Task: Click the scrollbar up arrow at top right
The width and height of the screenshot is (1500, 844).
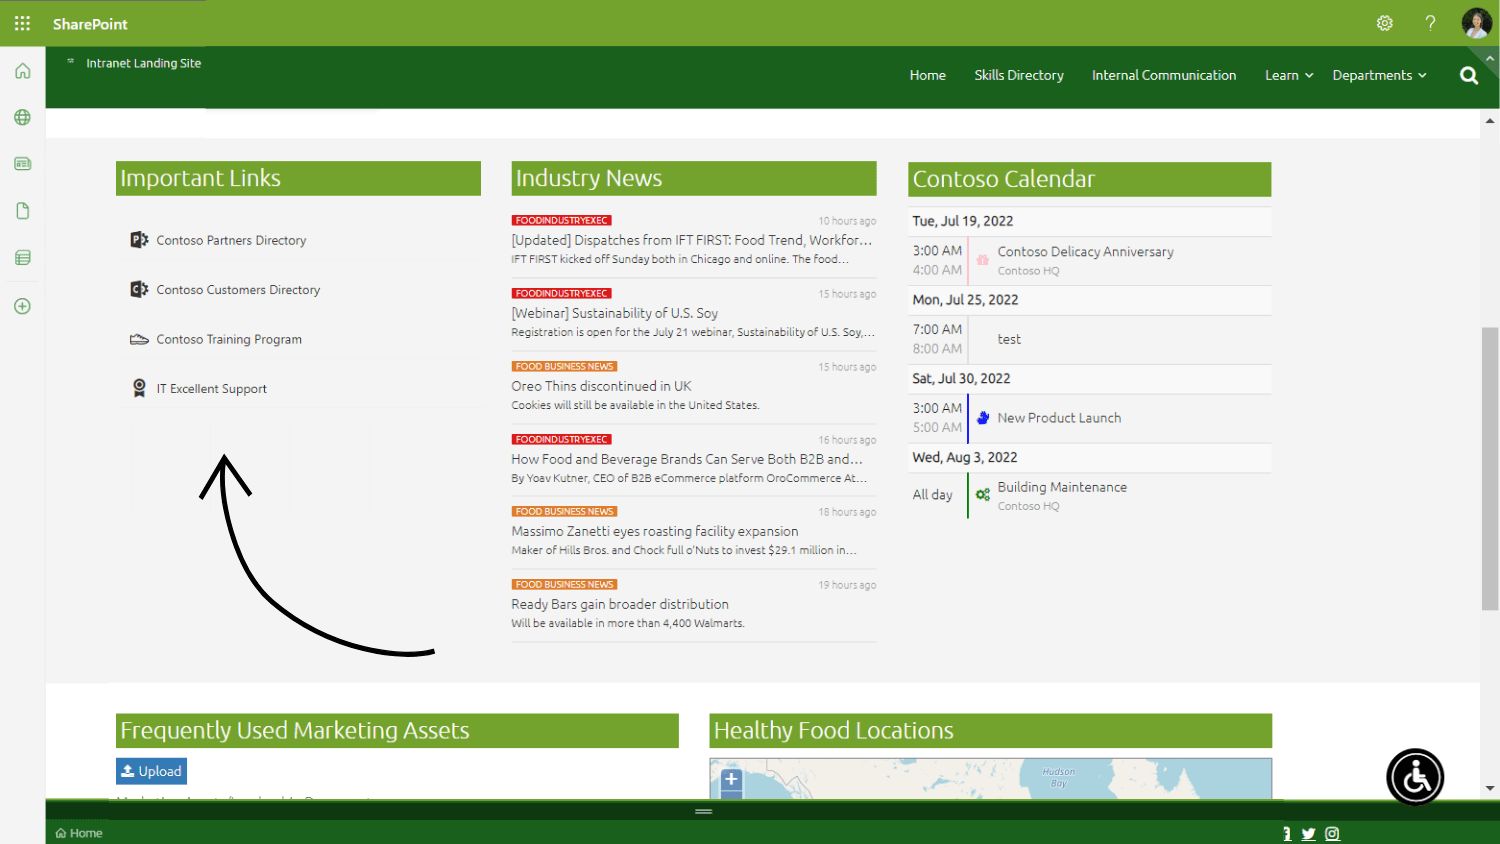Action: click(x=1490, y=121)
